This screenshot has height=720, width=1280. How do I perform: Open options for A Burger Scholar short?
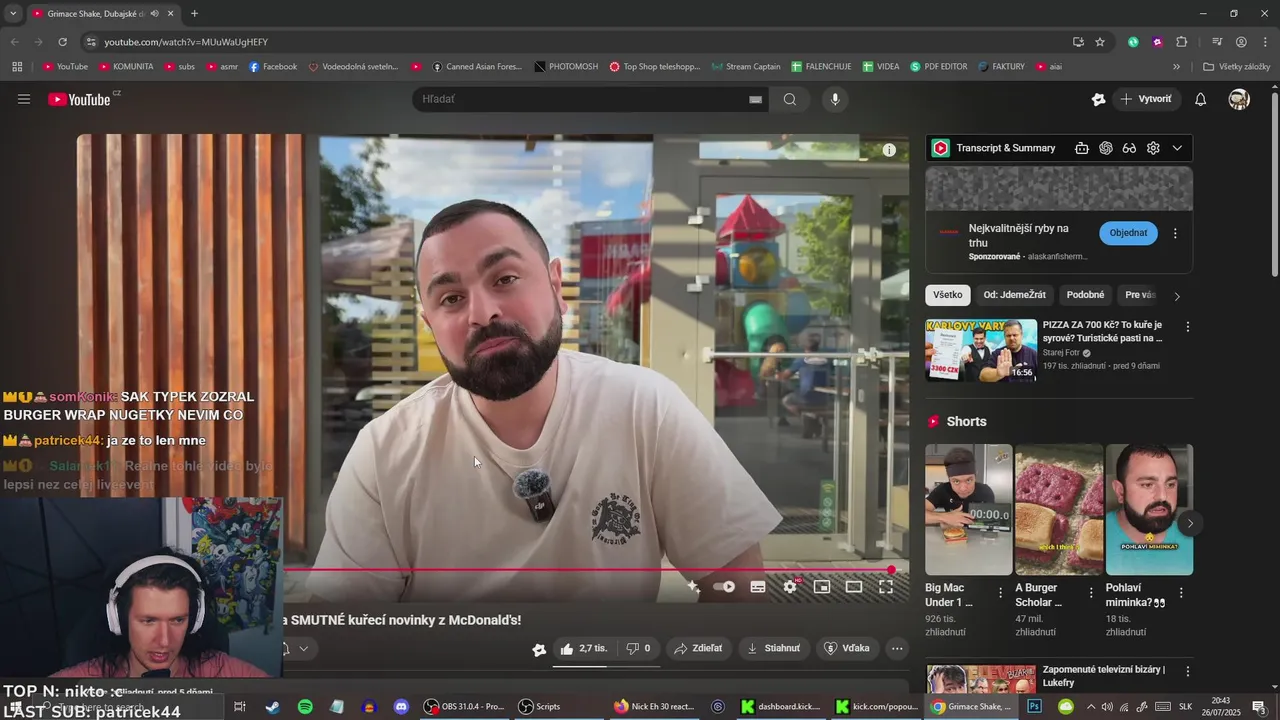pos(1091,592)
